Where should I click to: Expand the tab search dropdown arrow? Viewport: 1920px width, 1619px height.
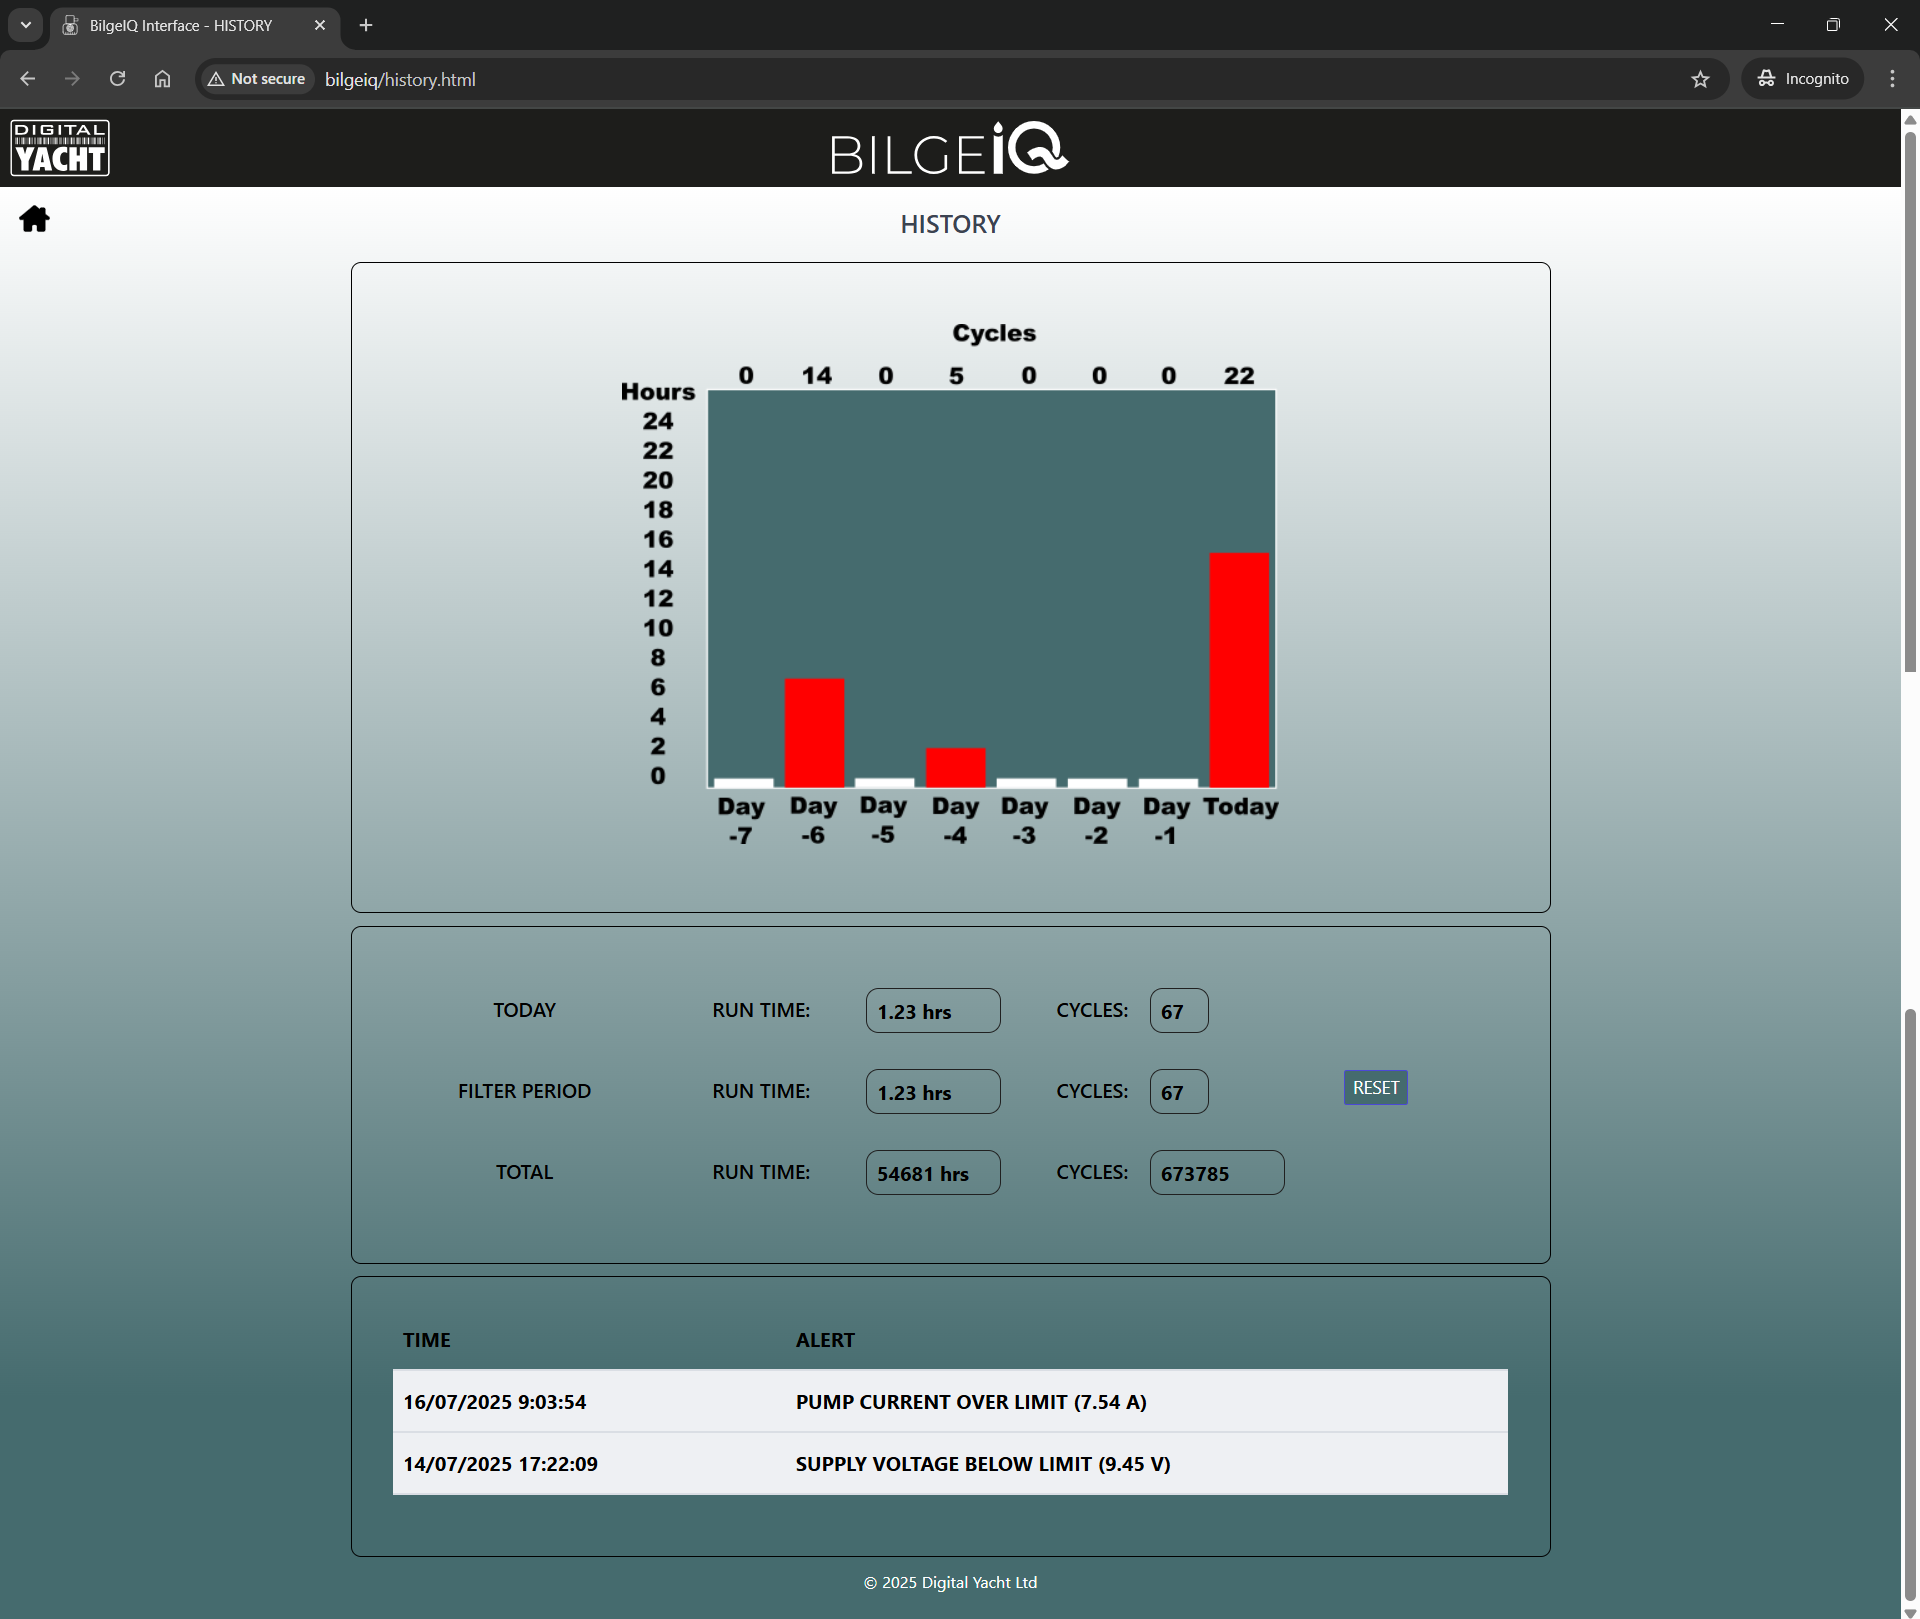[x=26, y=25]
